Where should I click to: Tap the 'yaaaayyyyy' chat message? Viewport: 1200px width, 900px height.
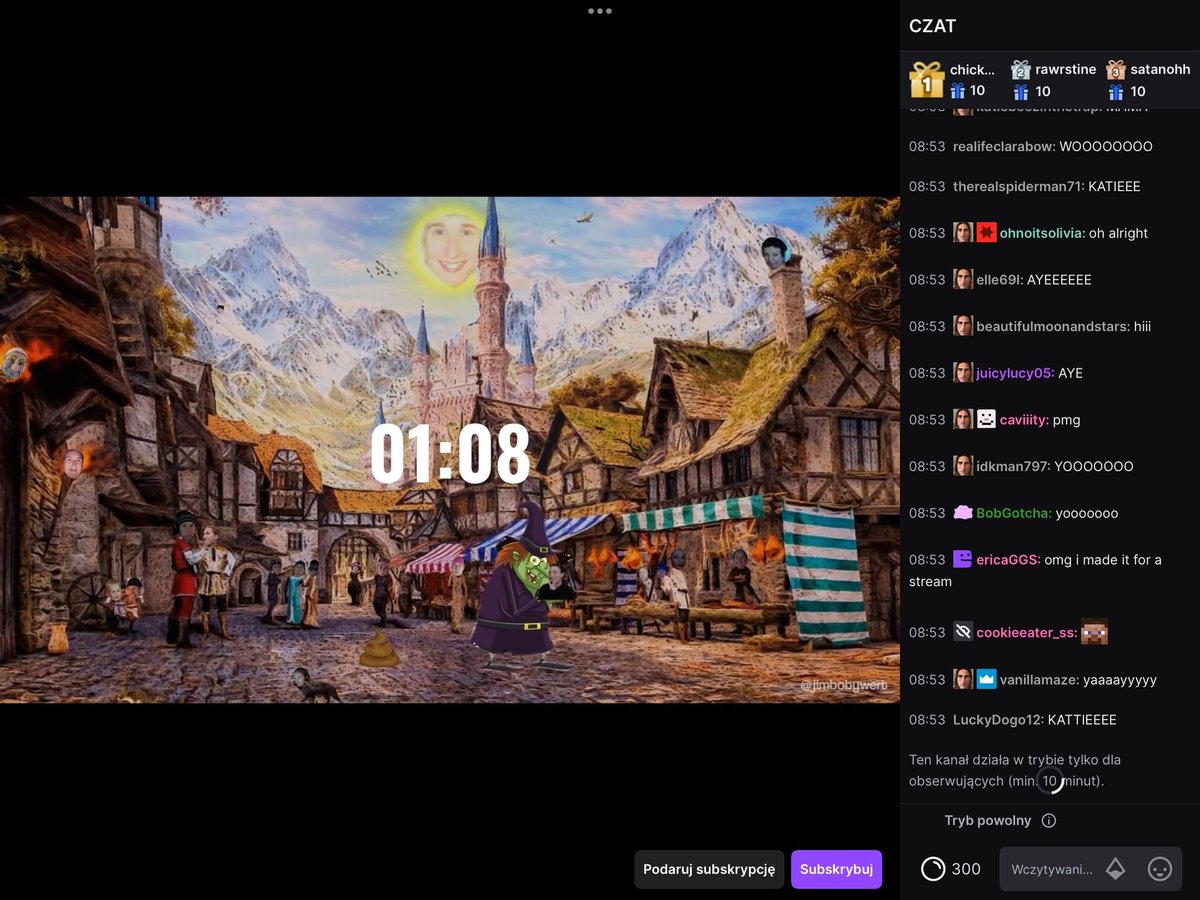pyautogui.click(x=1120, y=680)
